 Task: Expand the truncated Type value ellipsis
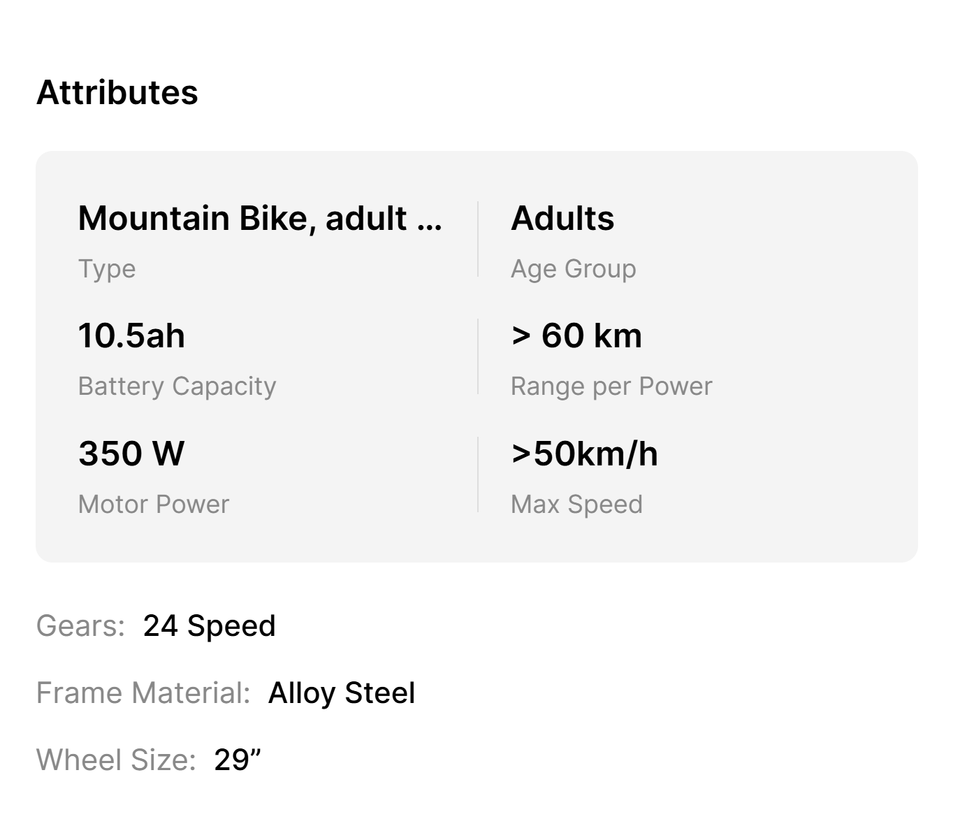(x=429, y=220)
